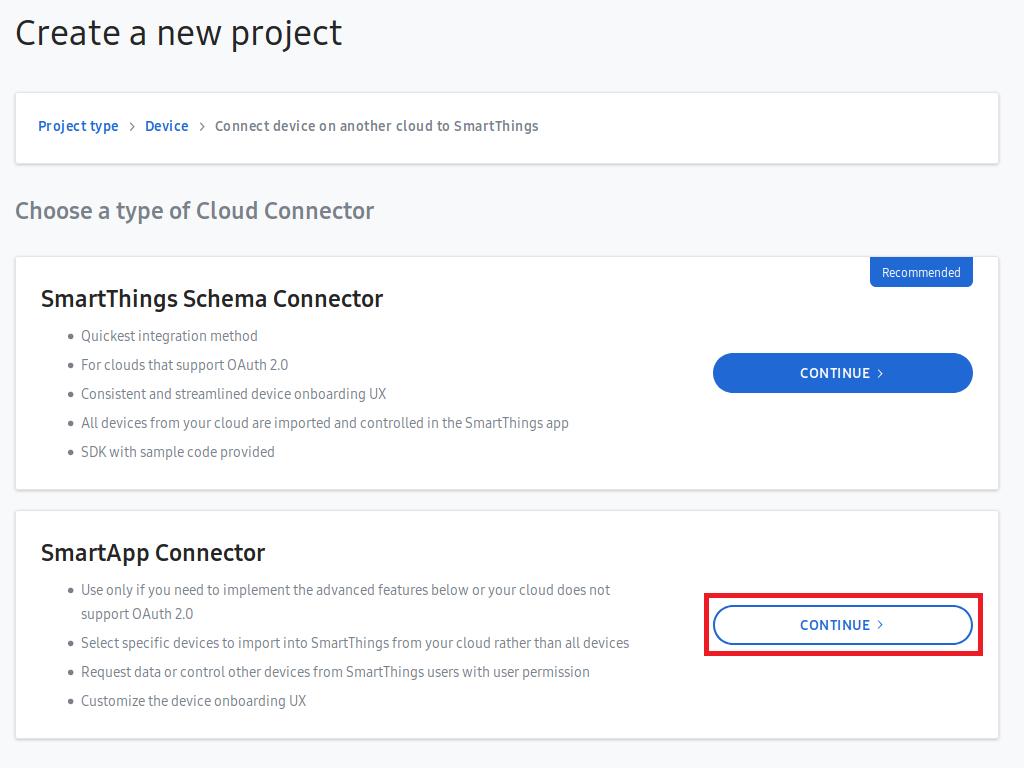The width and height of the screenshot is (1024, 768).
Task: Go back to the Device breadcrumb step
Action: pos(166,126)
